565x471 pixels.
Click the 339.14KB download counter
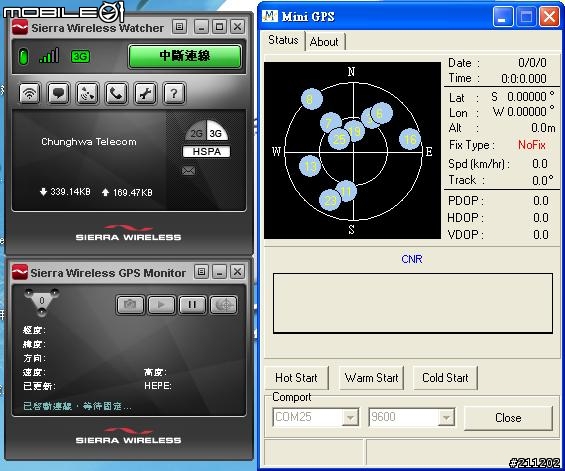[x=65, y=192]
